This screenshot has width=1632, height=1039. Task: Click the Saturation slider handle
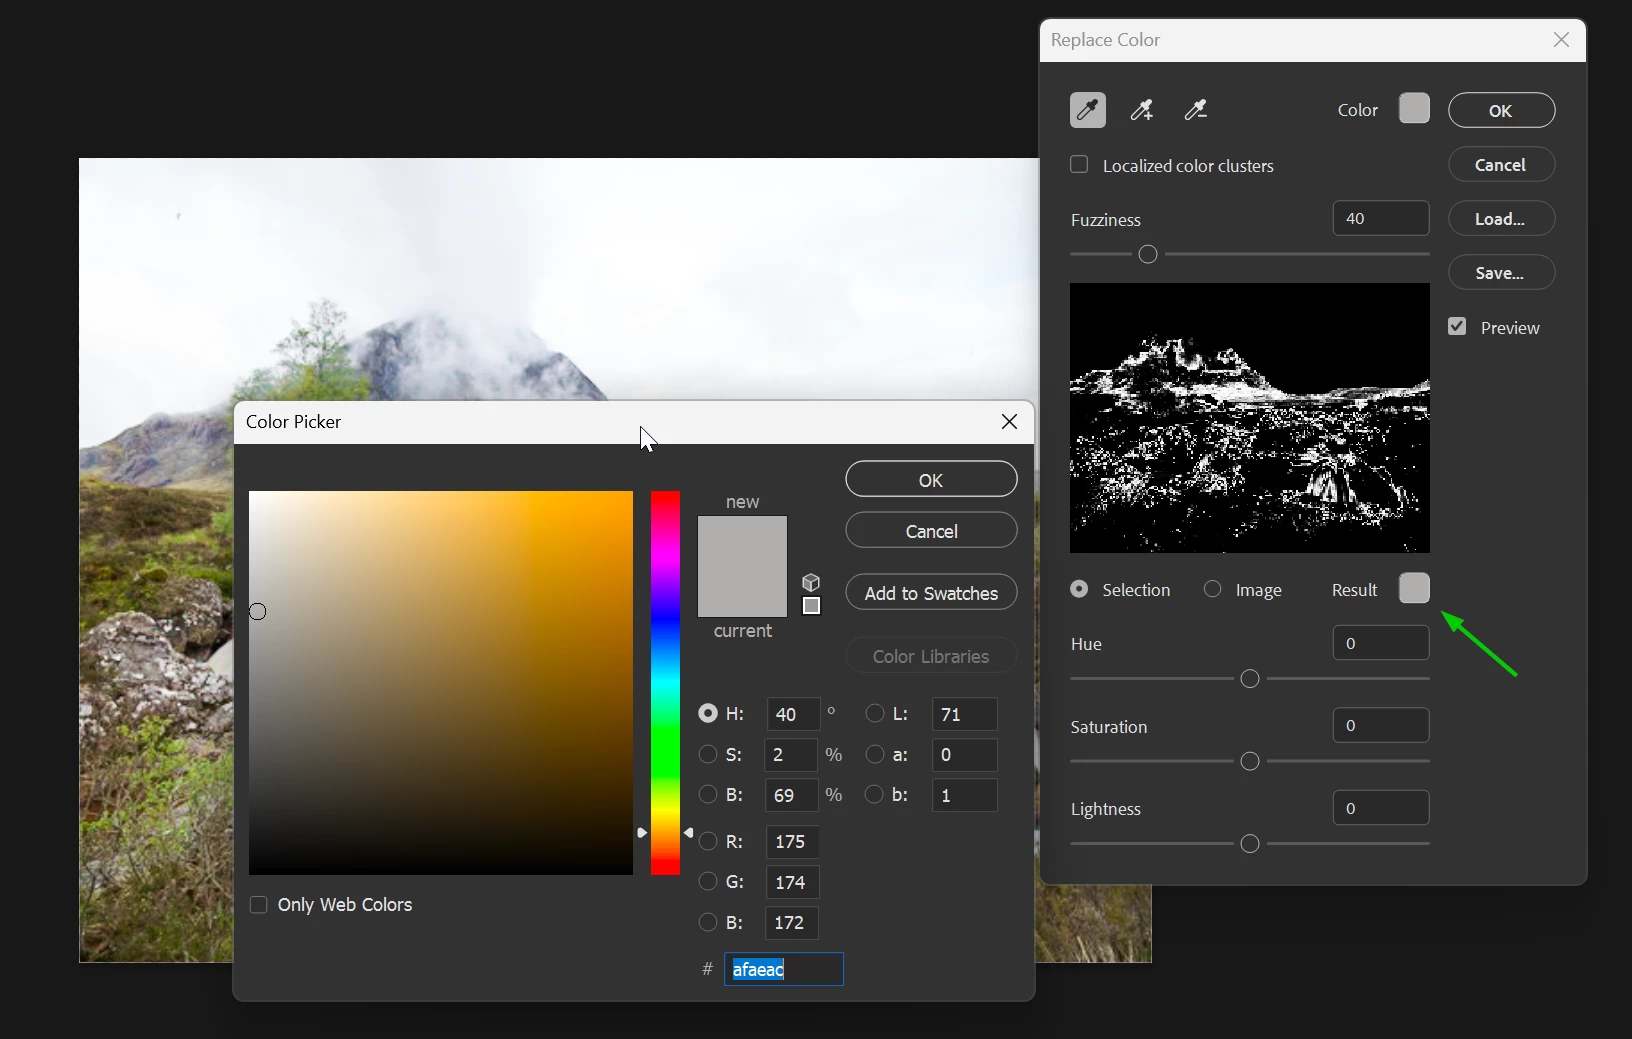(1249, 762)
